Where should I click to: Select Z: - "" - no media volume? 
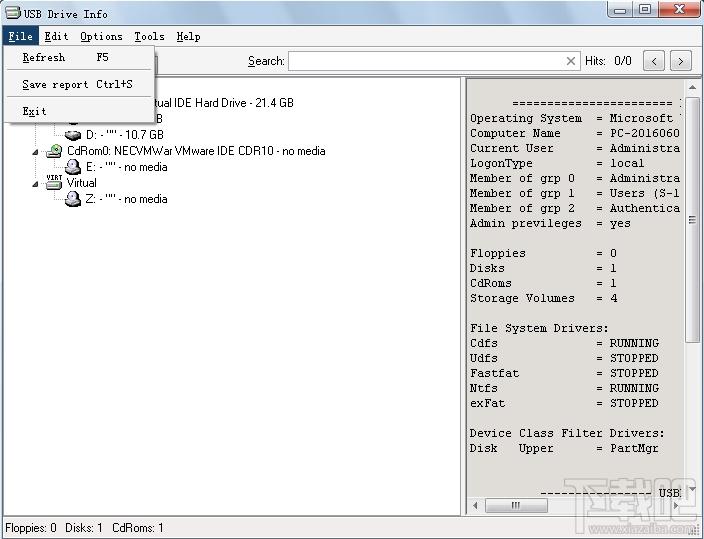point(127,199)
